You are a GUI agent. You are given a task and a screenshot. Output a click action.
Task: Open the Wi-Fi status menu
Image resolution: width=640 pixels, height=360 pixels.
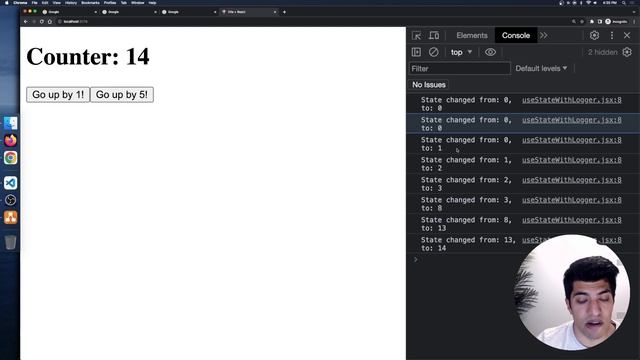588,2
